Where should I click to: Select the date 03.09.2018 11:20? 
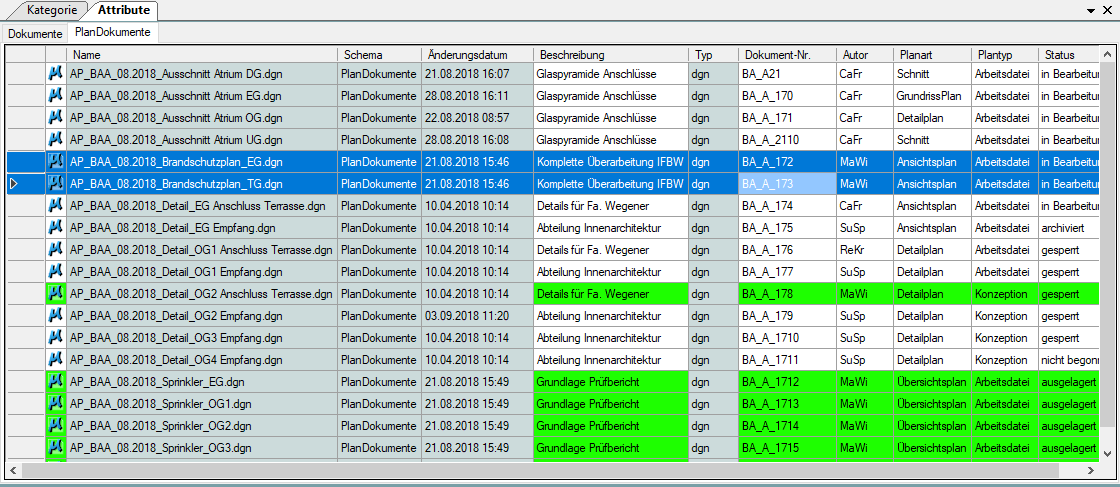click(x=477, y=316)
